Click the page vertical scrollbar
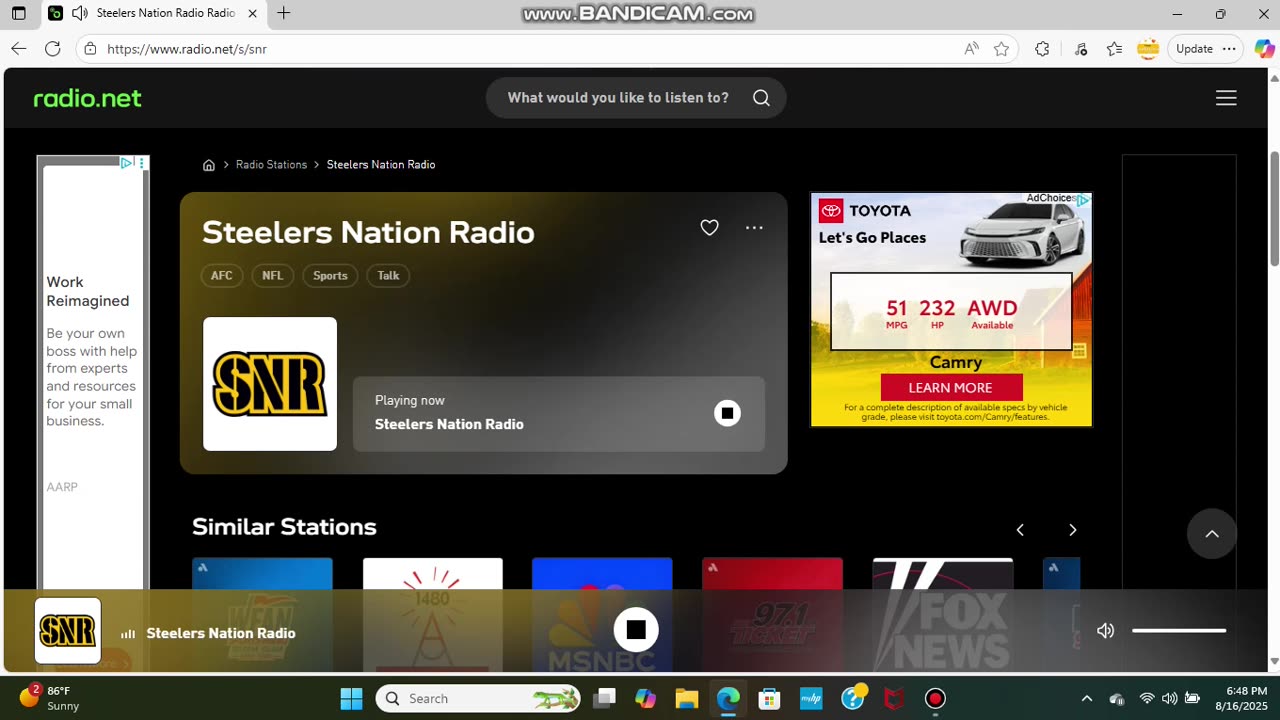1280x720 pixels. click(x=1274, y=208)
